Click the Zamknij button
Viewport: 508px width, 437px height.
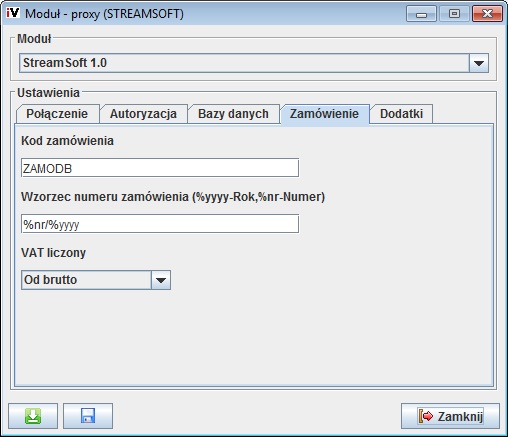pyautogui.click(x=450, y=416)
